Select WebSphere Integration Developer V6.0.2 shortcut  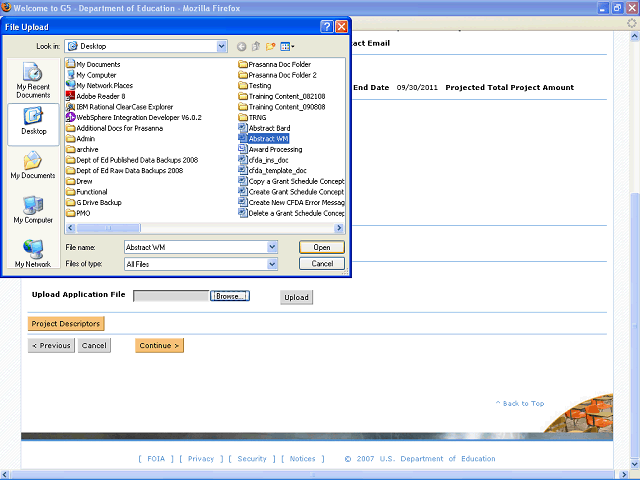click(x=133, y=118)
